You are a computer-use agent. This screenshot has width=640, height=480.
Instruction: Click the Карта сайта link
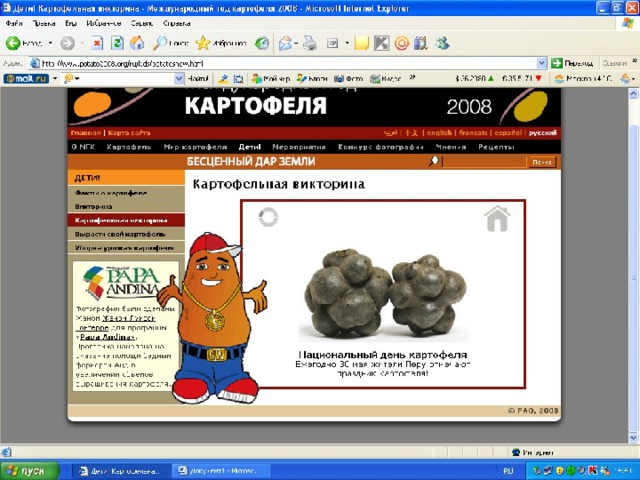[x=129, y=133]
